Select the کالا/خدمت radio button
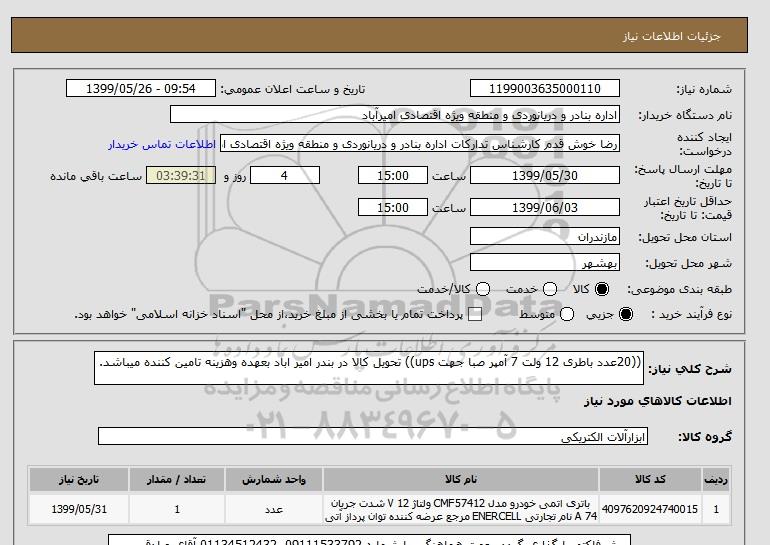The width and height of the screenshot is (770, 545). tap(483, 289)
